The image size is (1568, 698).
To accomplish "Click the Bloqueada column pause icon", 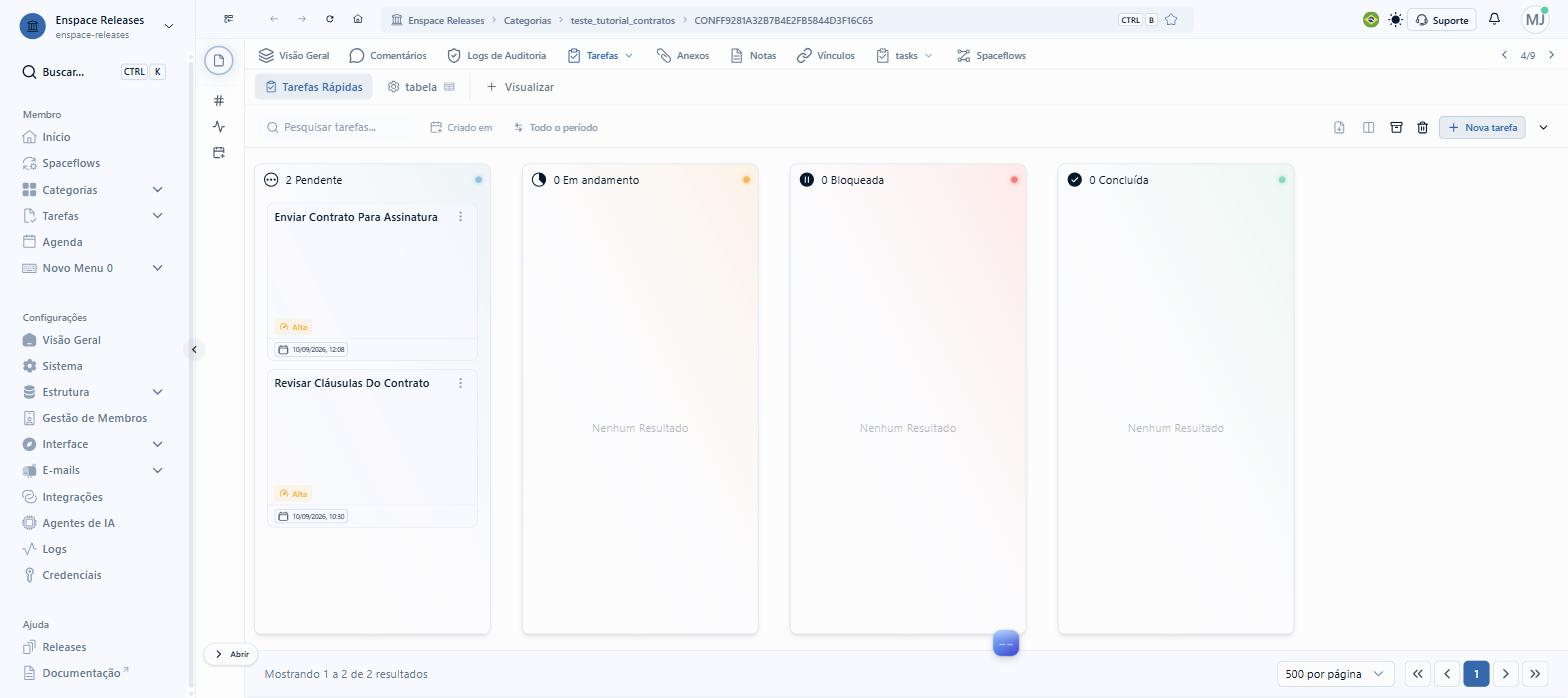I will point(807,180).
